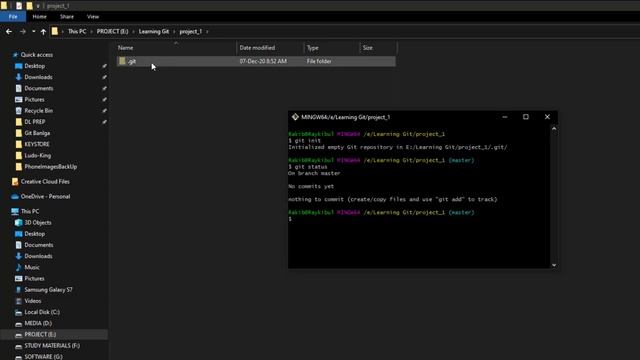Viewport: 640px width, 360px height.
Task: Expand chevron after This PC breadcrumb
Action: (91, 31)
